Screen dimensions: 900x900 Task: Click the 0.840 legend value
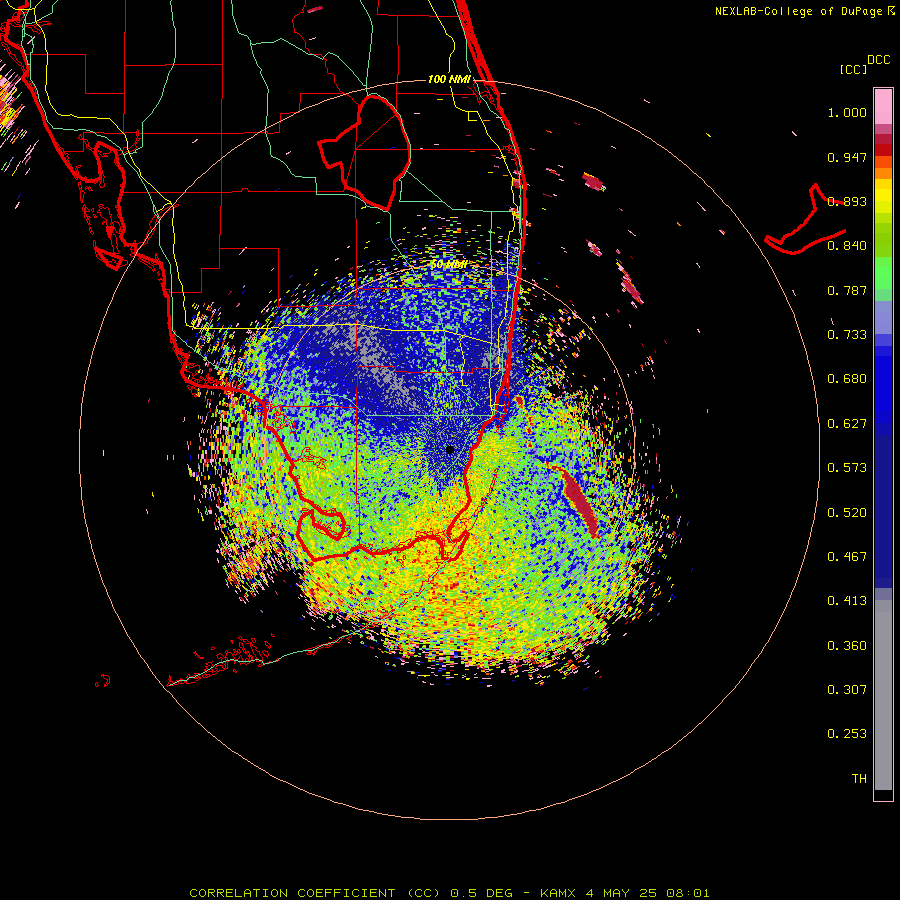(x=847, y=246)
